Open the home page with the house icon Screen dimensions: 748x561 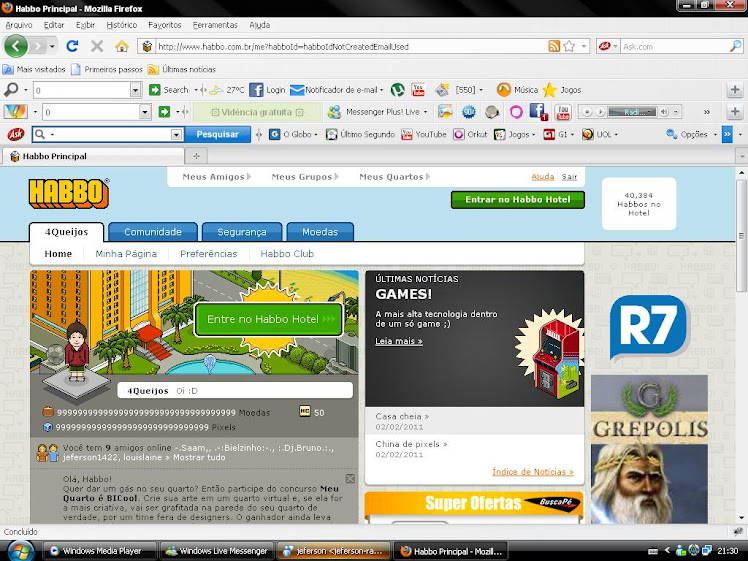(122, 46)
